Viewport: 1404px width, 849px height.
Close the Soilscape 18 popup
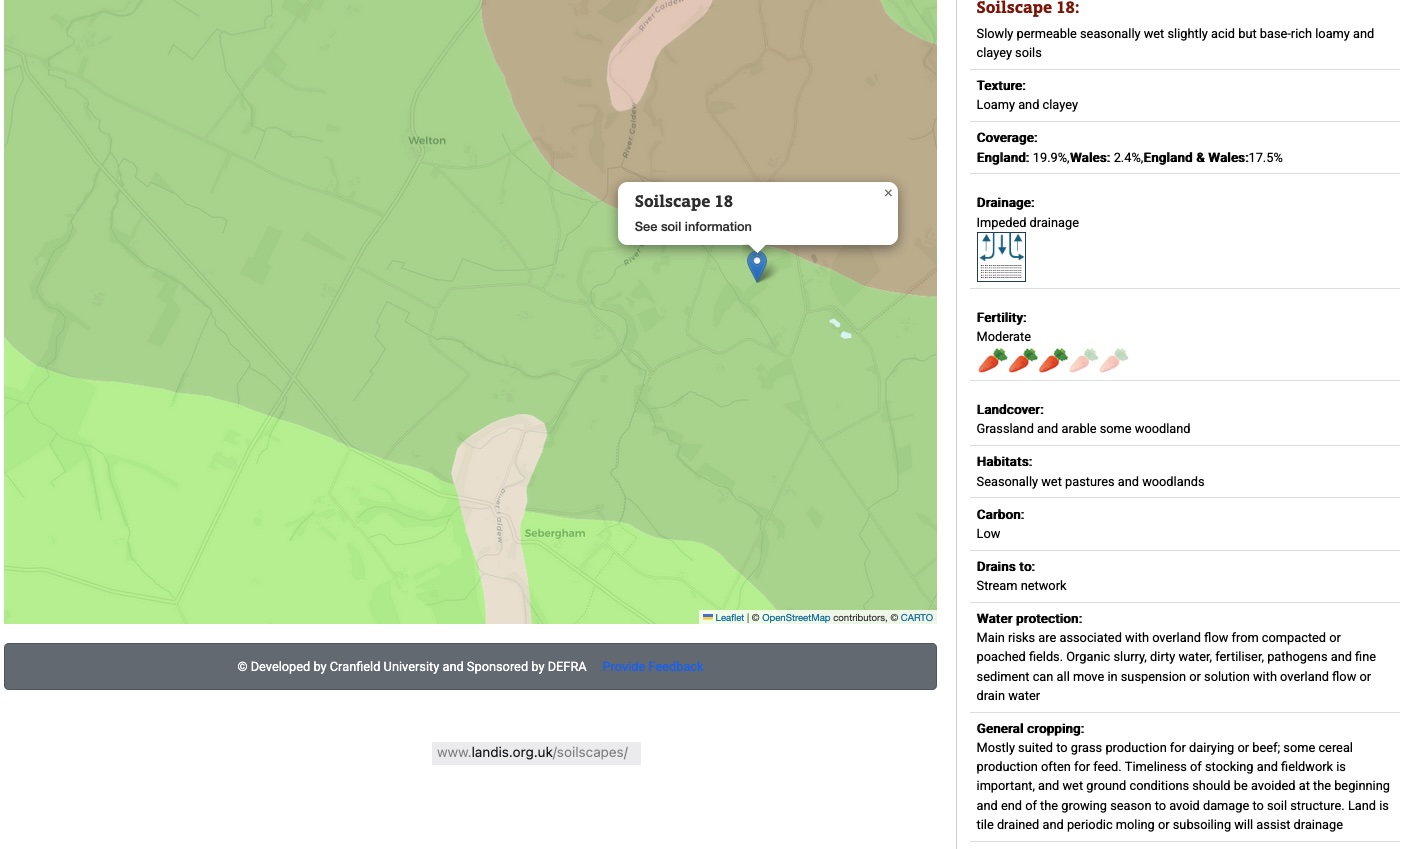[x=888, y=193]
